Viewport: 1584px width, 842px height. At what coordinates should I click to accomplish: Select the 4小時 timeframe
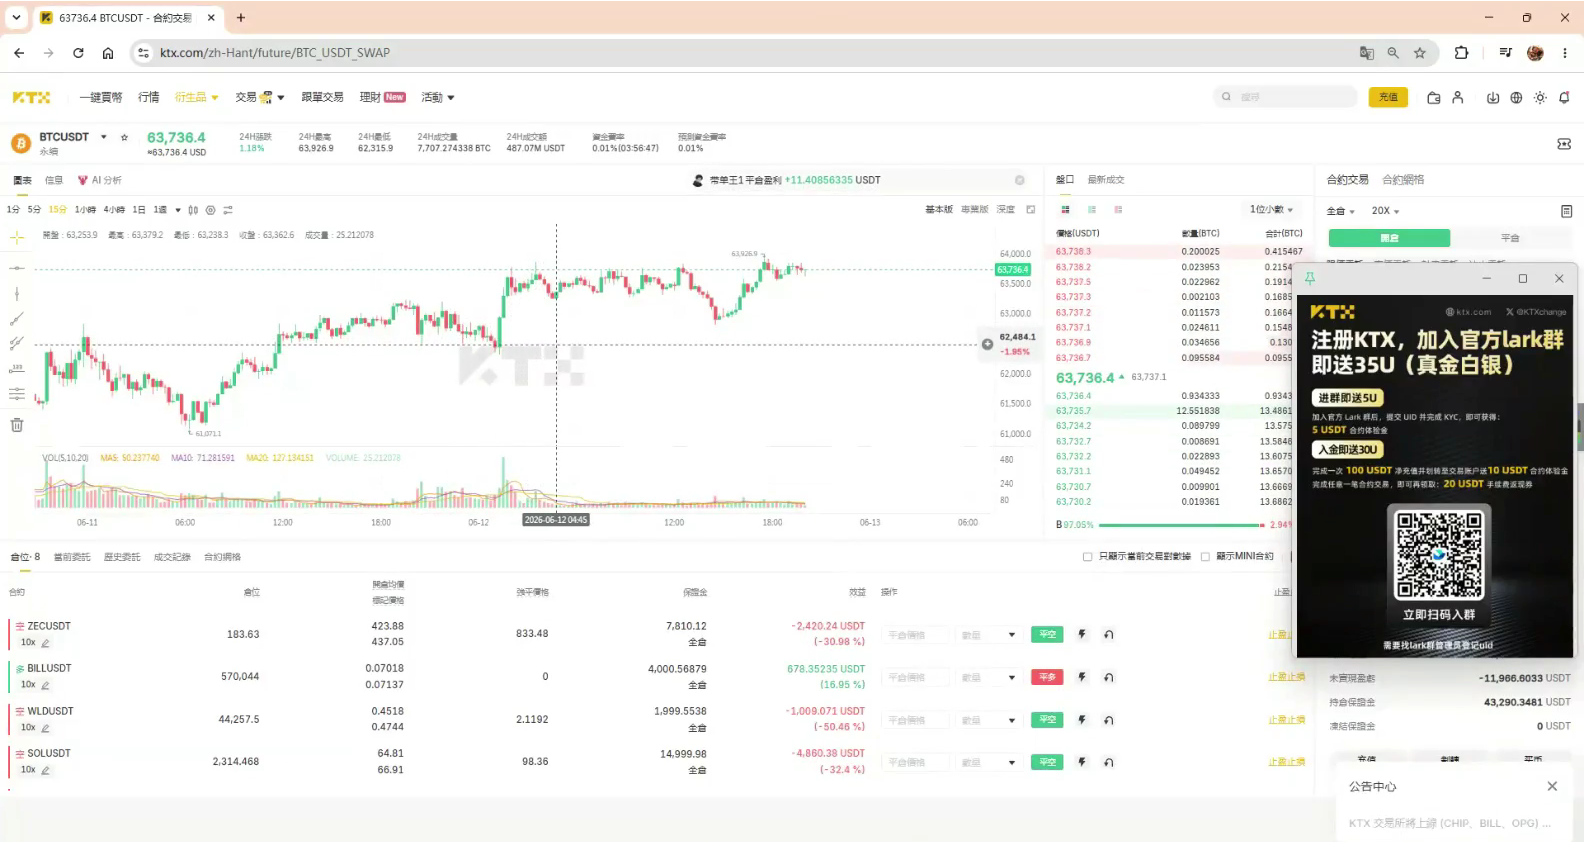coord(114,210)
